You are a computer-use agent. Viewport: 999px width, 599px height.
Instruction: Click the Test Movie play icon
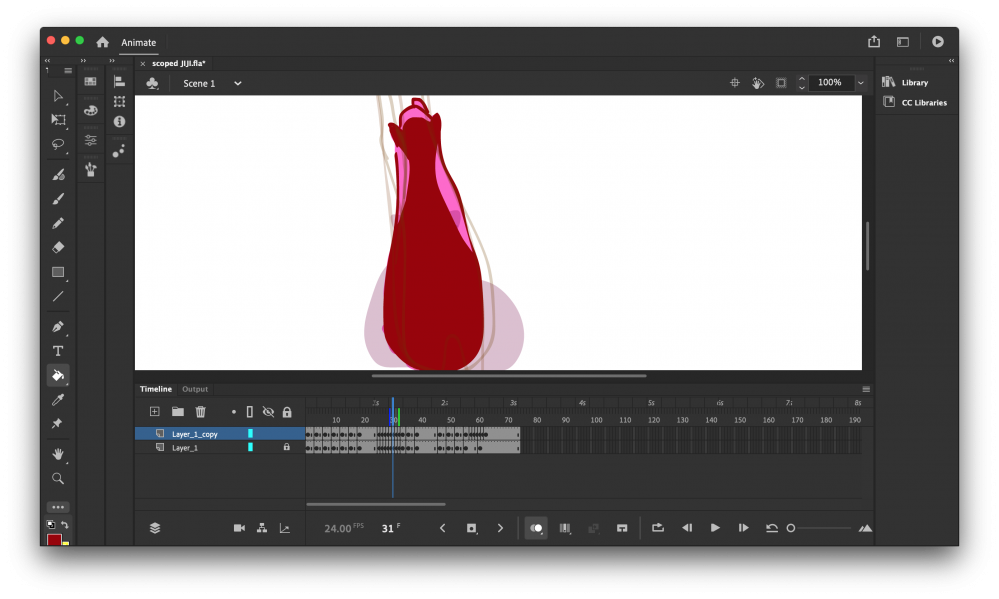pos(938,41)
